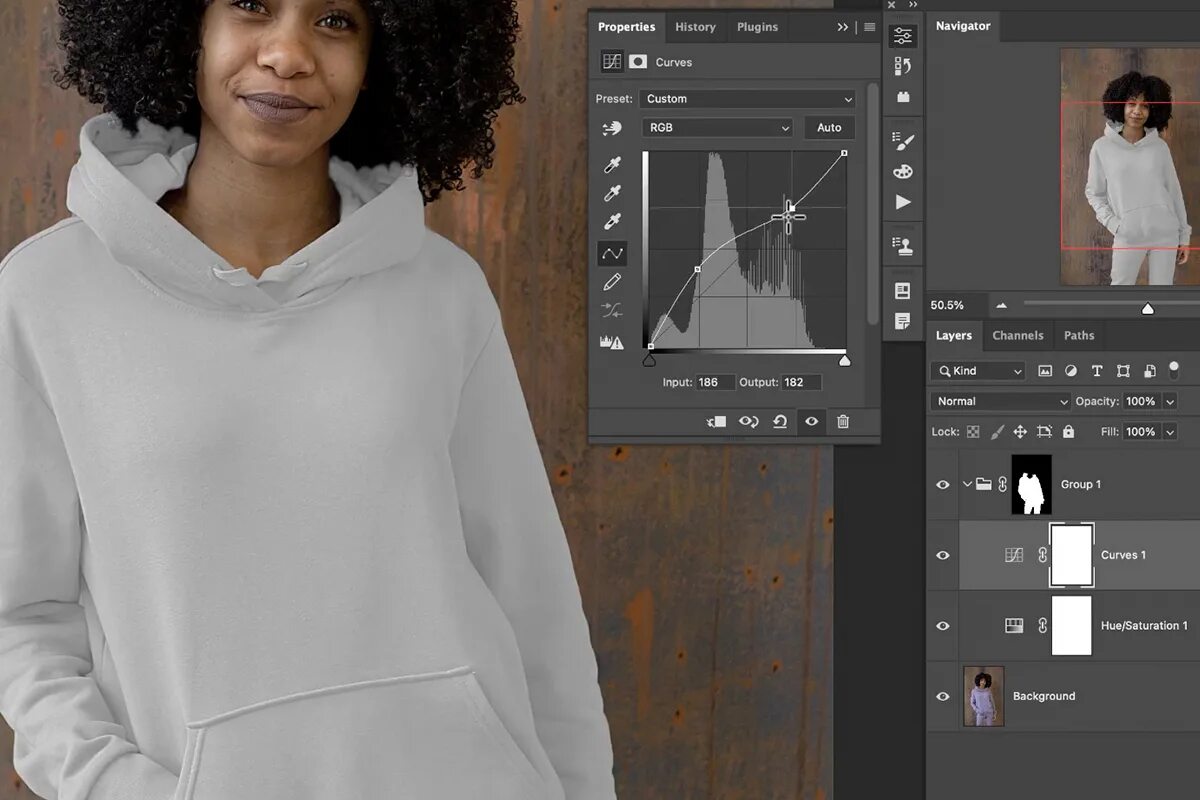
Task: Open the History panel dock icon
Action: [x=903, y=67]
